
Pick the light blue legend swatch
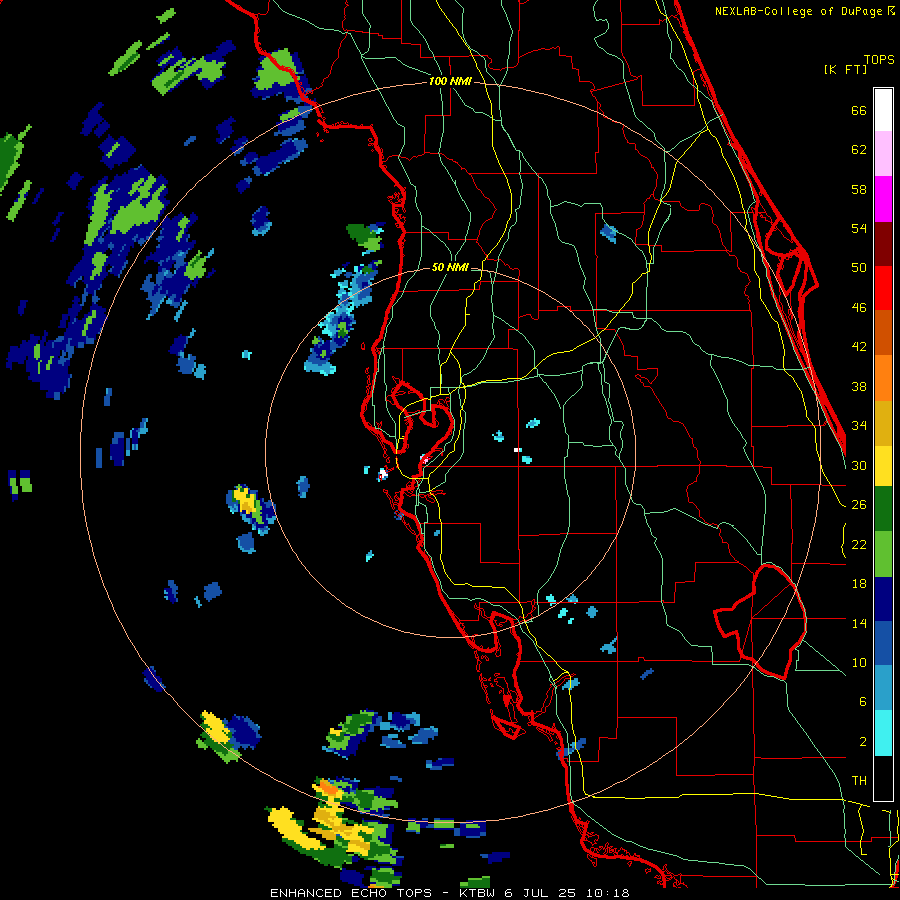883,688
